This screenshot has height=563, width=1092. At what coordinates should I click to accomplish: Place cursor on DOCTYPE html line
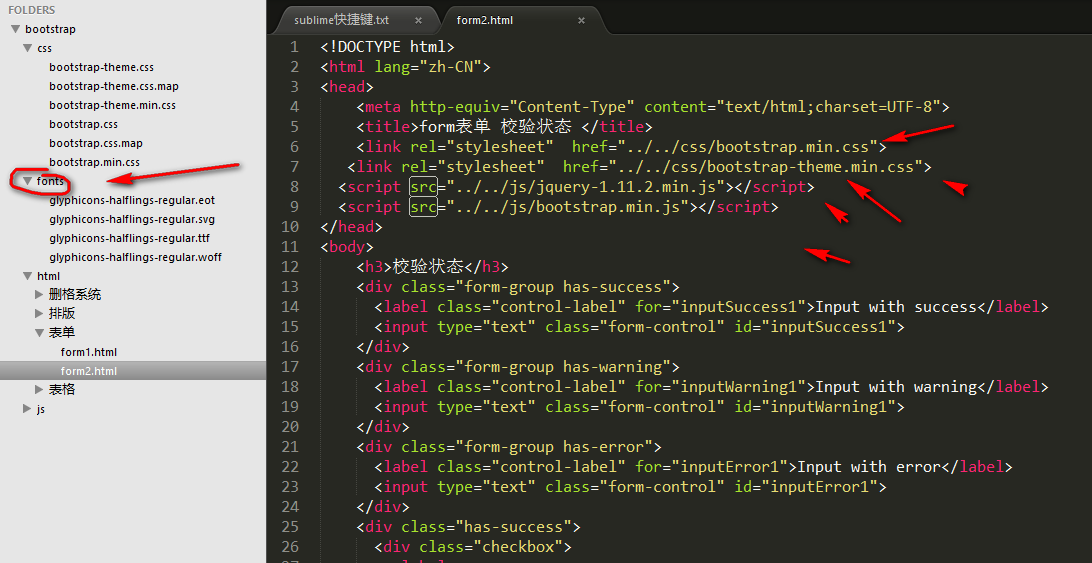(387, 47)
